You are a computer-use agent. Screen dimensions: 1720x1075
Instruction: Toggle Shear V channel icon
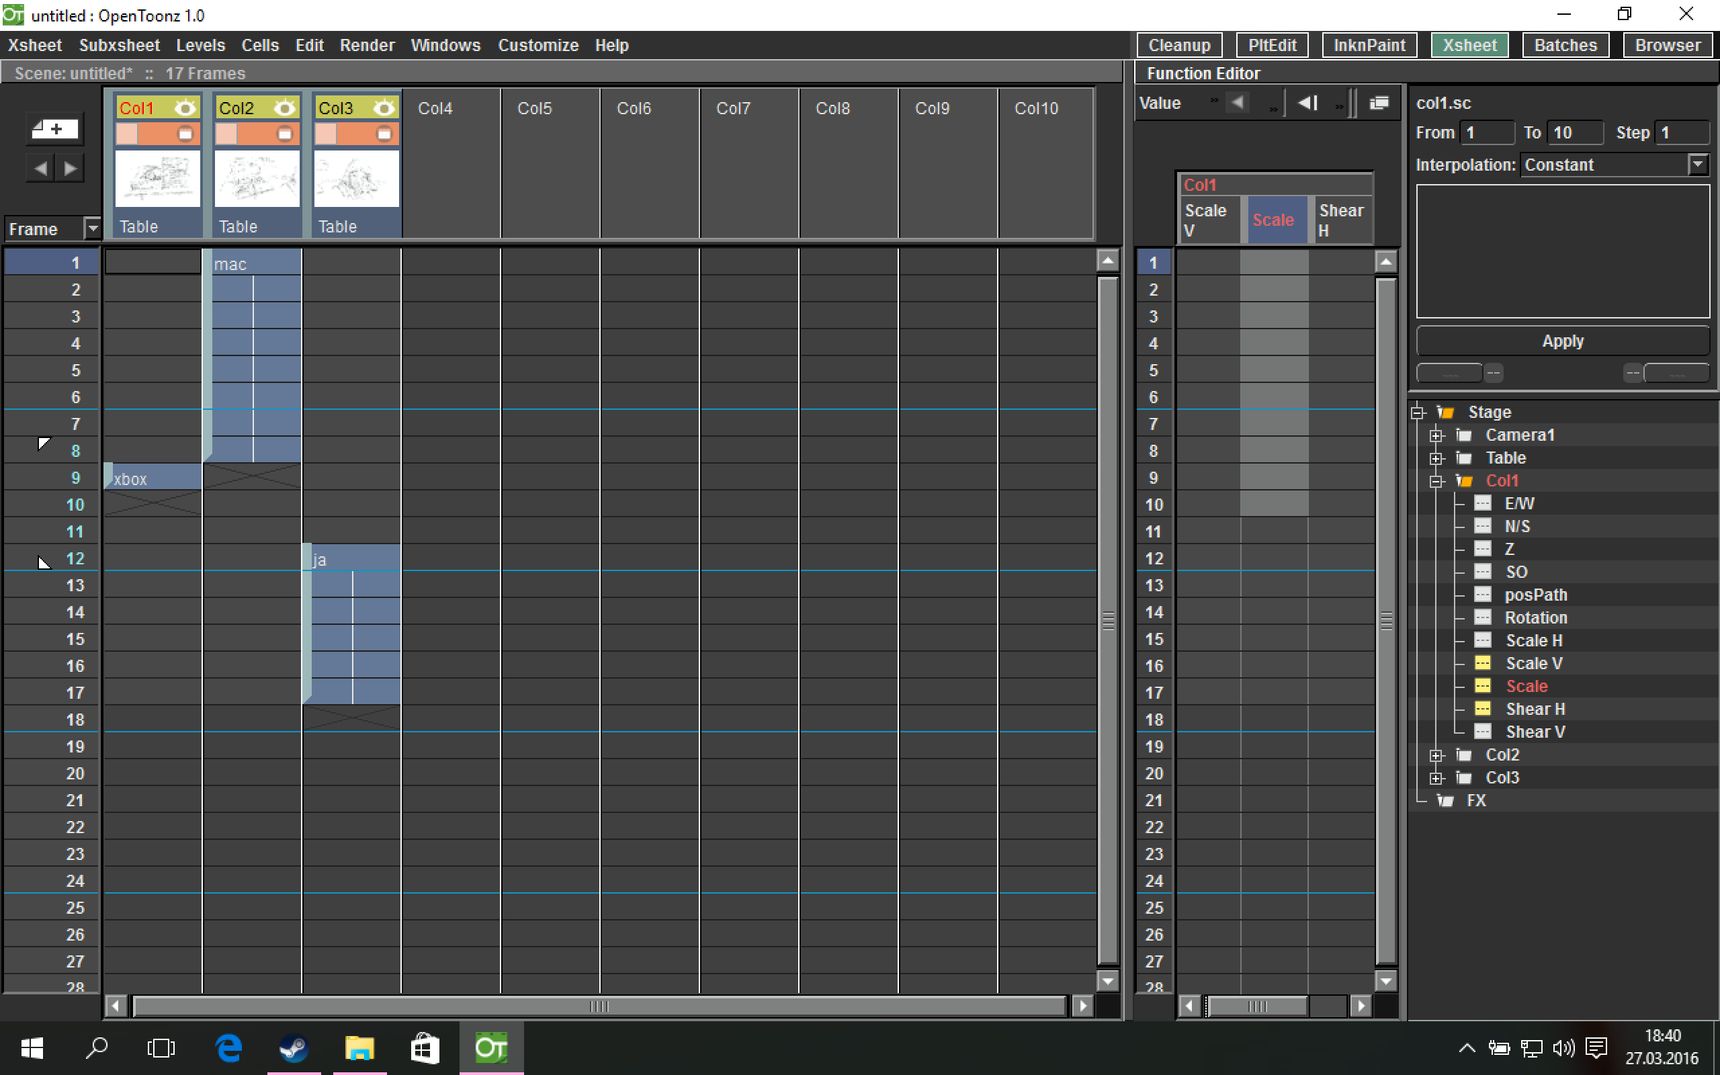pos(1483,732)
